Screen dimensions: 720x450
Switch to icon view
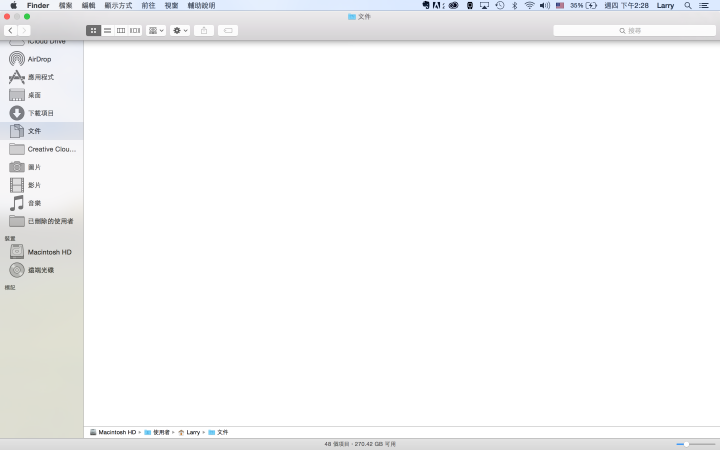click(x=93, y=30)
